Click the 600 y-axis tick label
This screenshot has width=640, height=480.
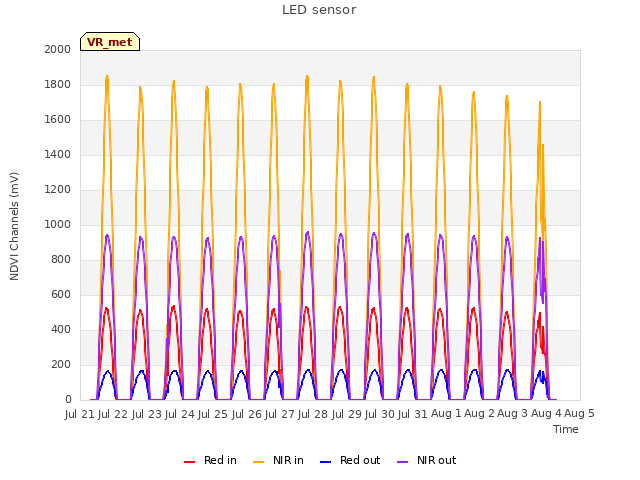pos(61,295)
